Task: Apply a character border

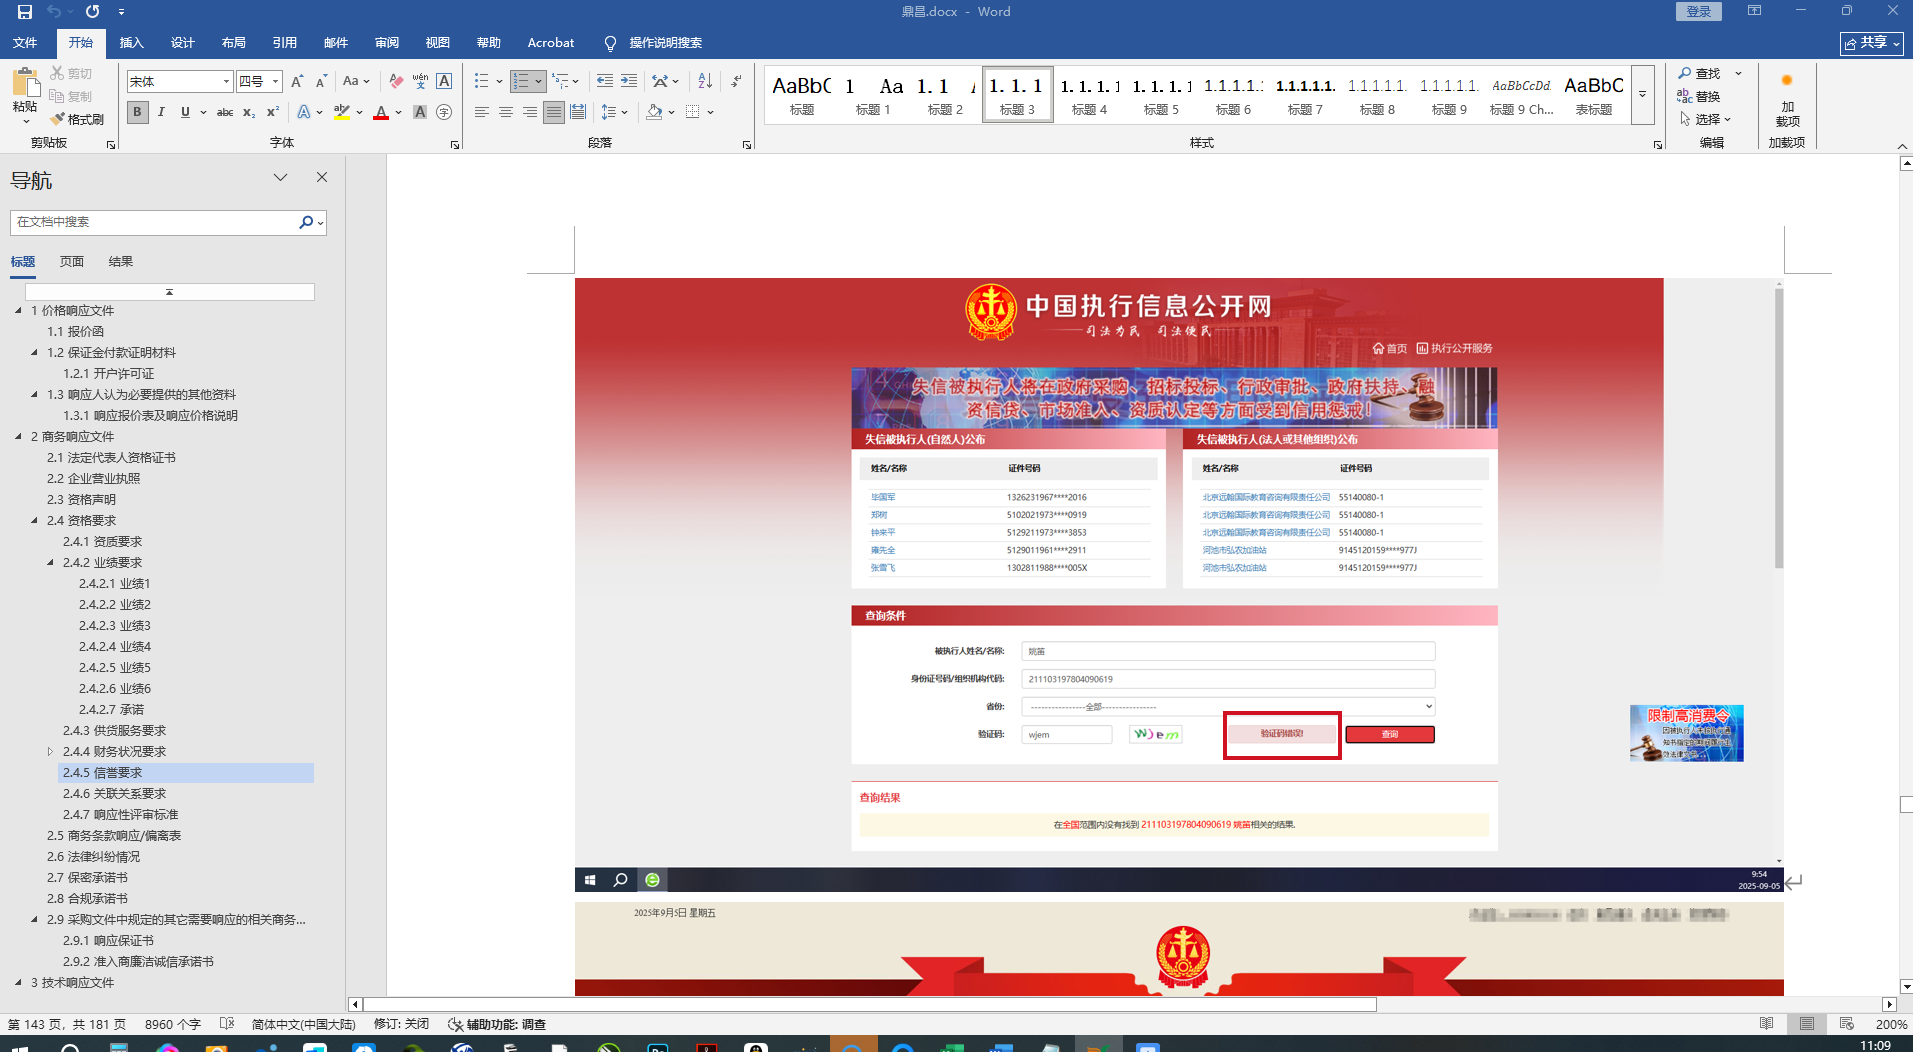Action: tap(444, 81)
